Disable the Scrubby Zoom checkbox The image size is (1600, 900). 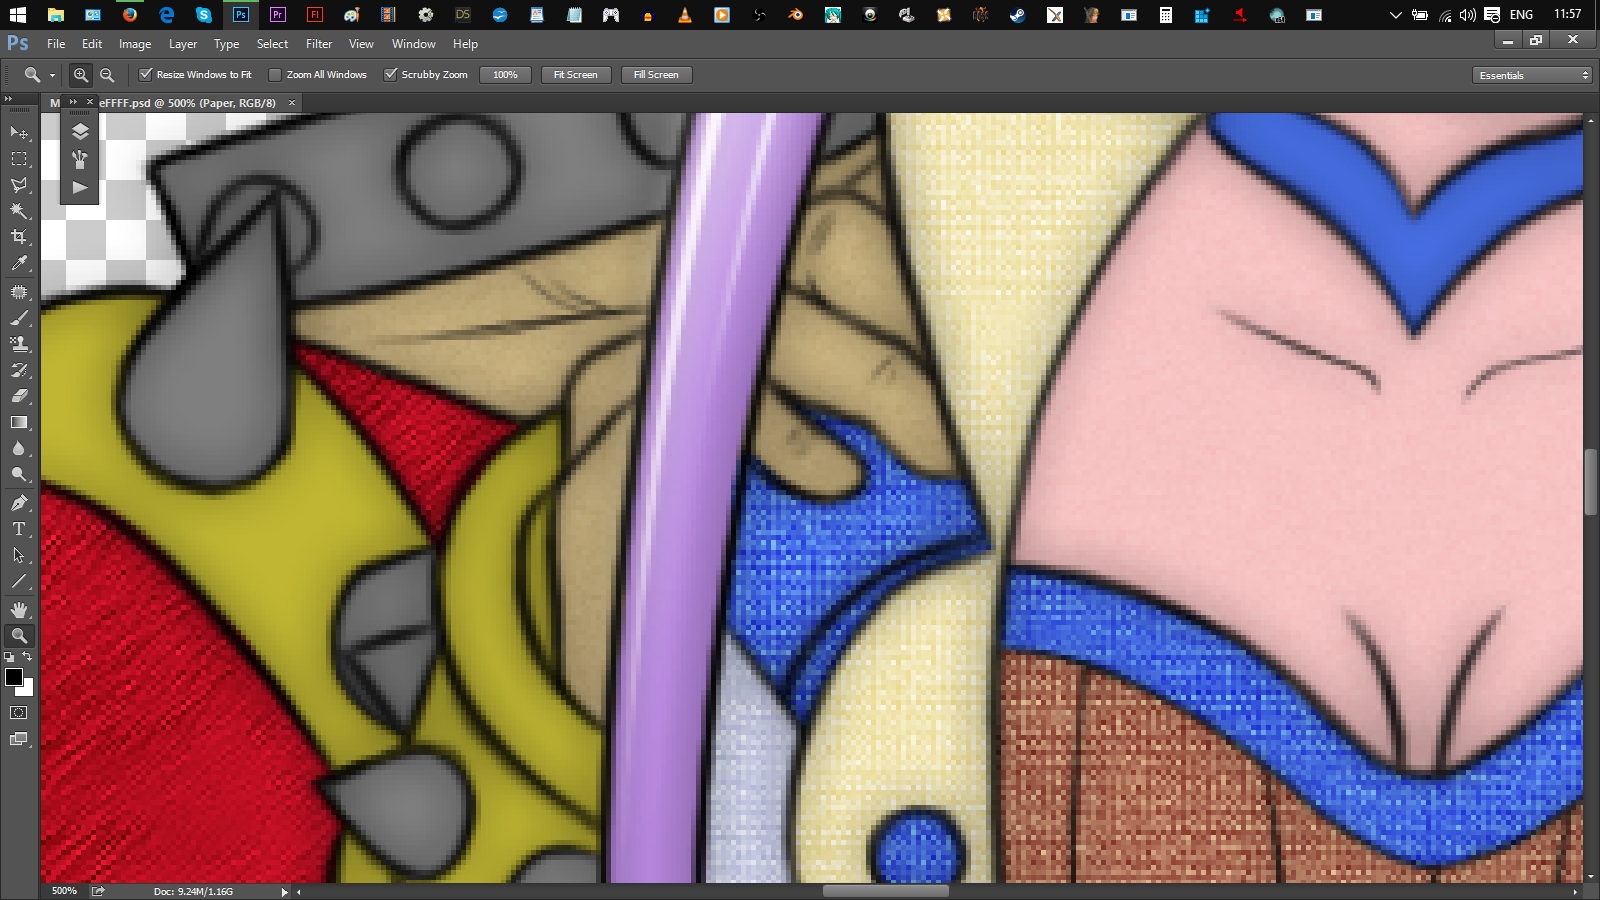(x=391, y=74)
